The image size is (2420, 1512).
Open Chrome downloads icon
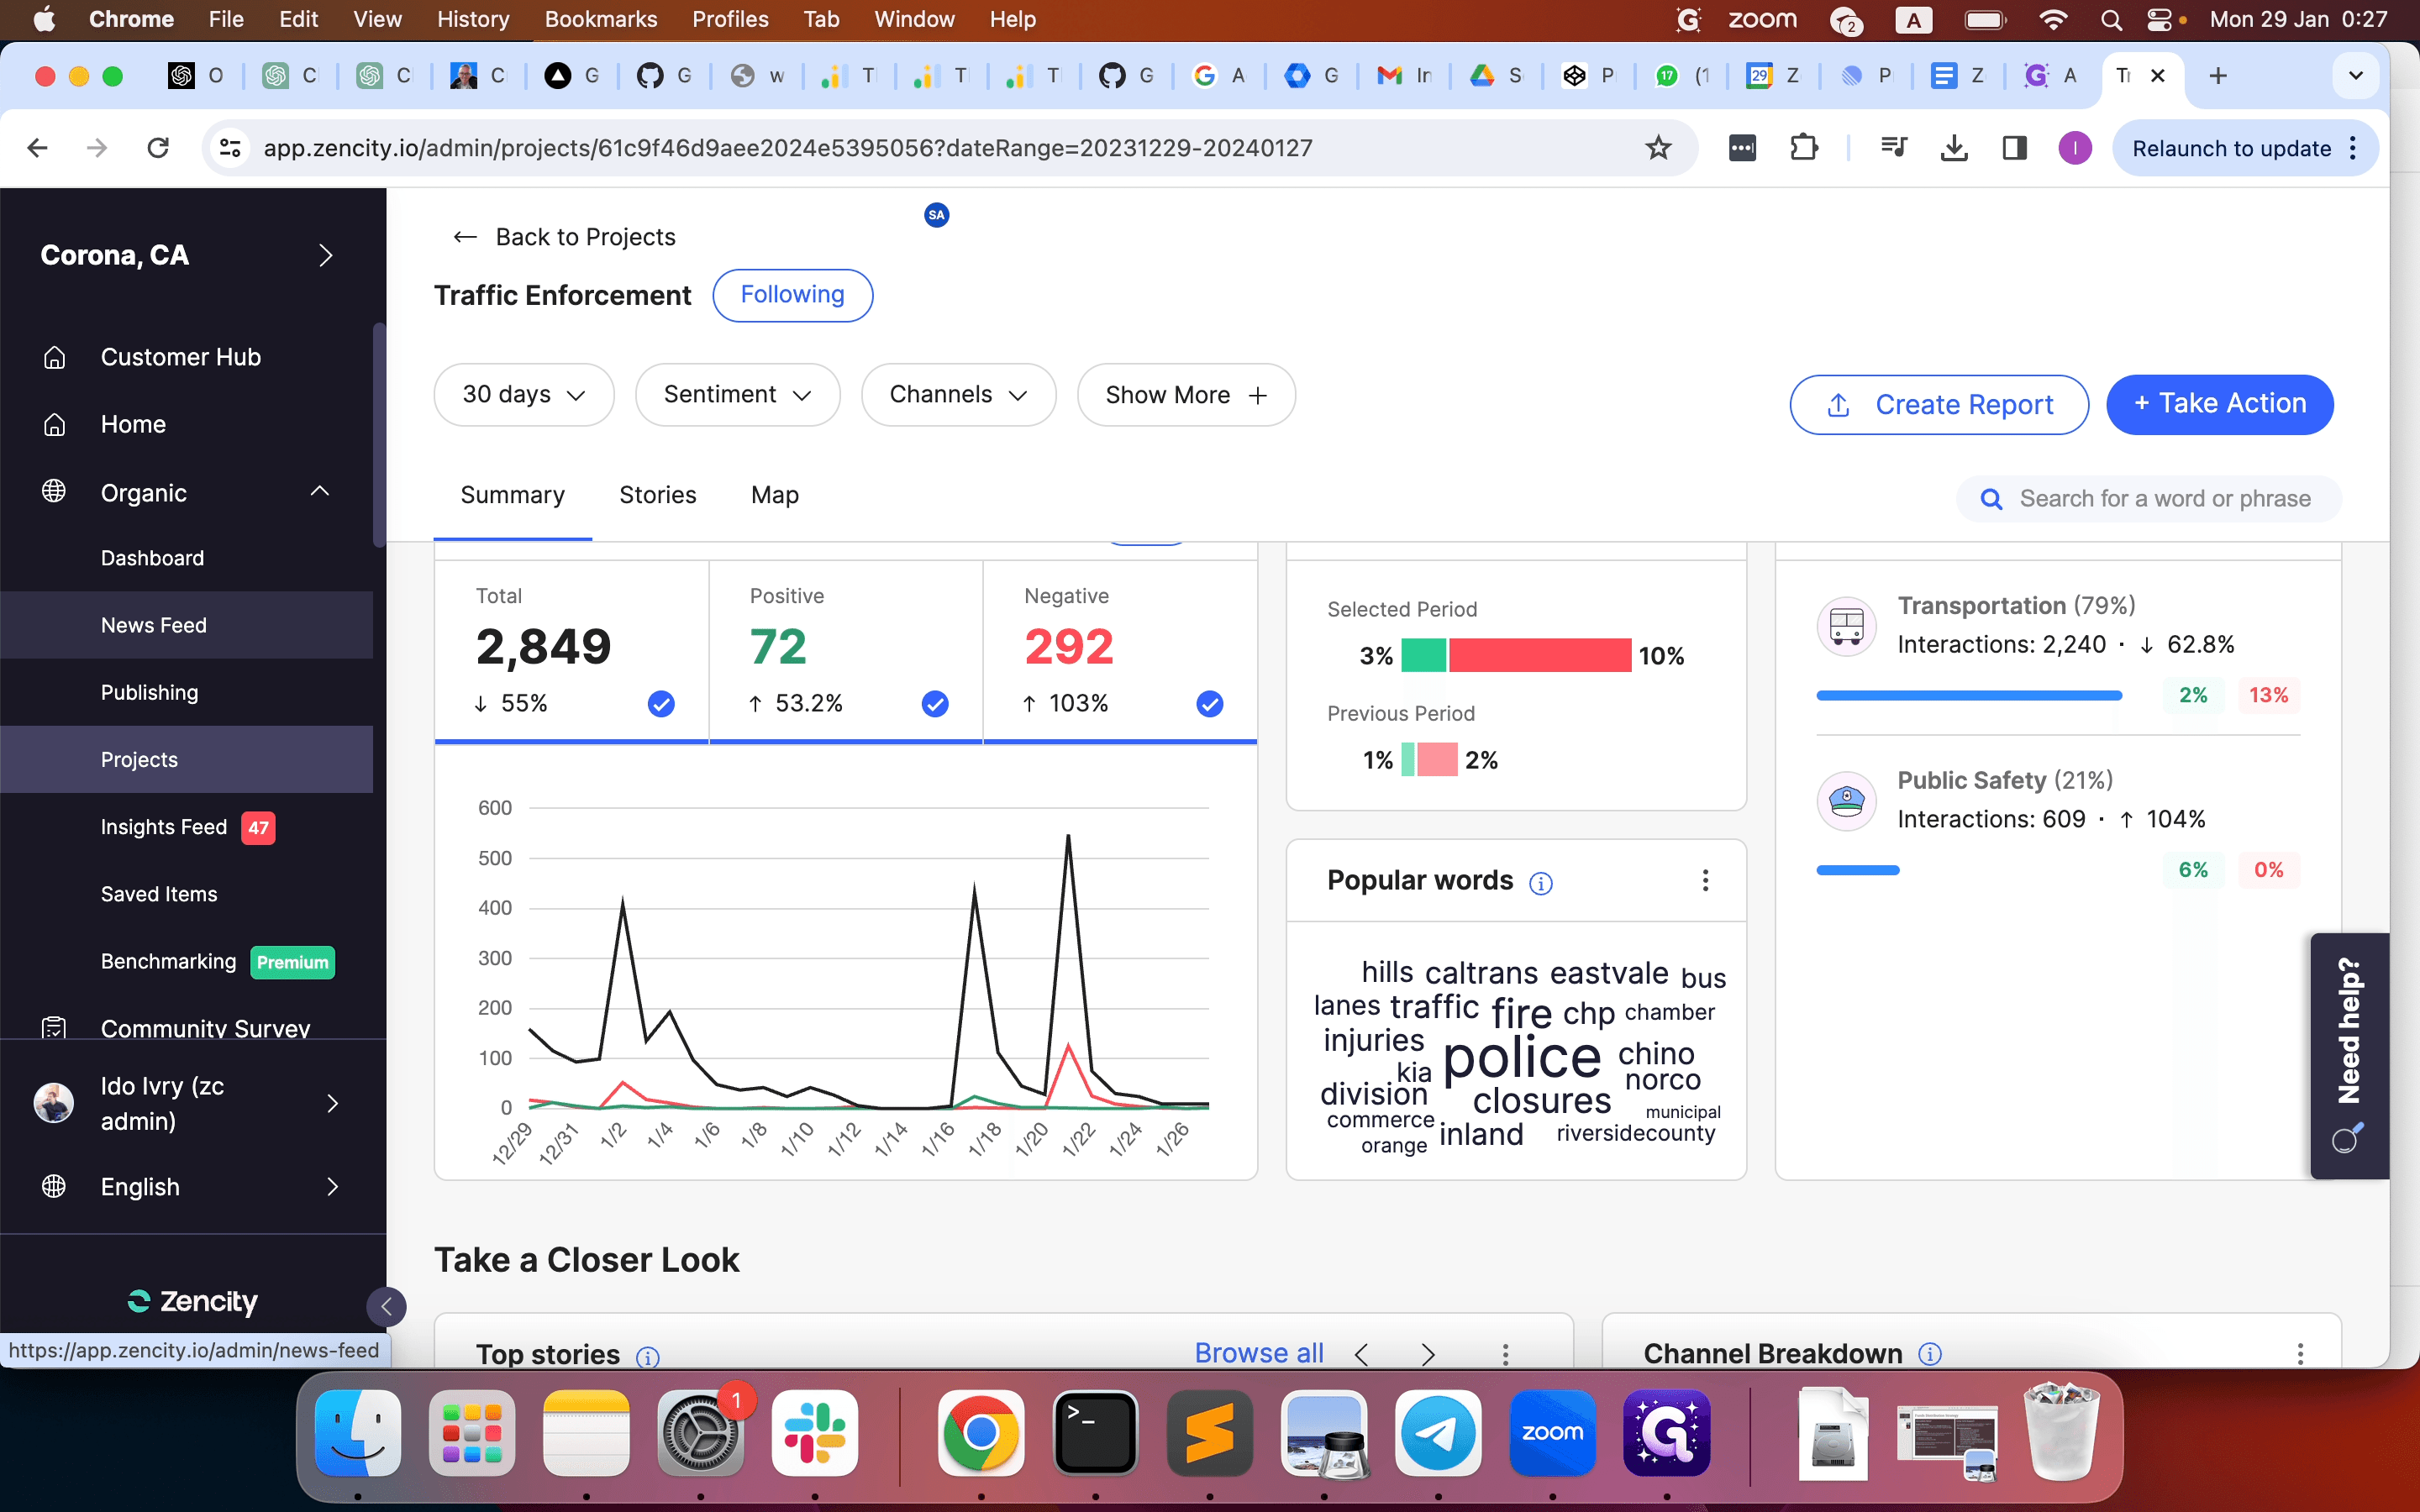[1953, 148]
